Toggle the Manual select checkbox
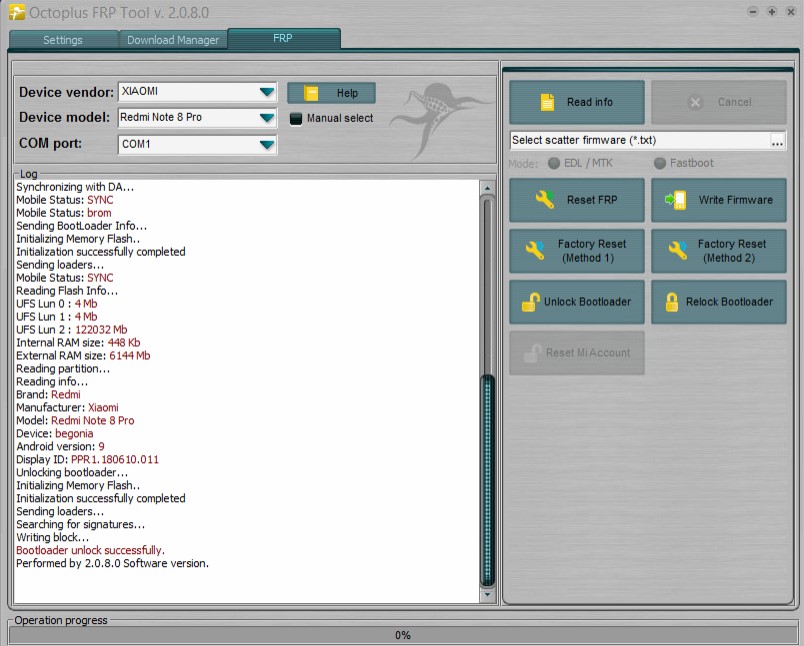Viewport: 804px width, 646px height. point(296,118)
